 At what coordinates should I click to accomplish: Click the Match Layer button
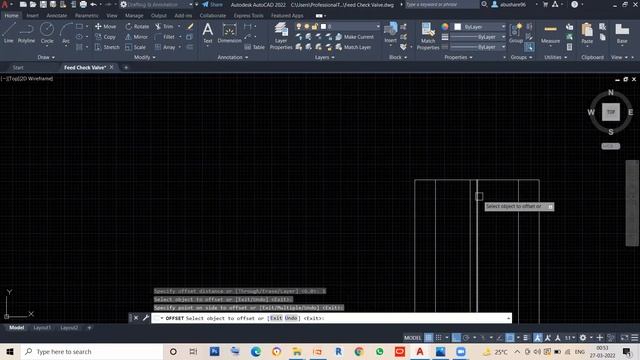(353, 47)
